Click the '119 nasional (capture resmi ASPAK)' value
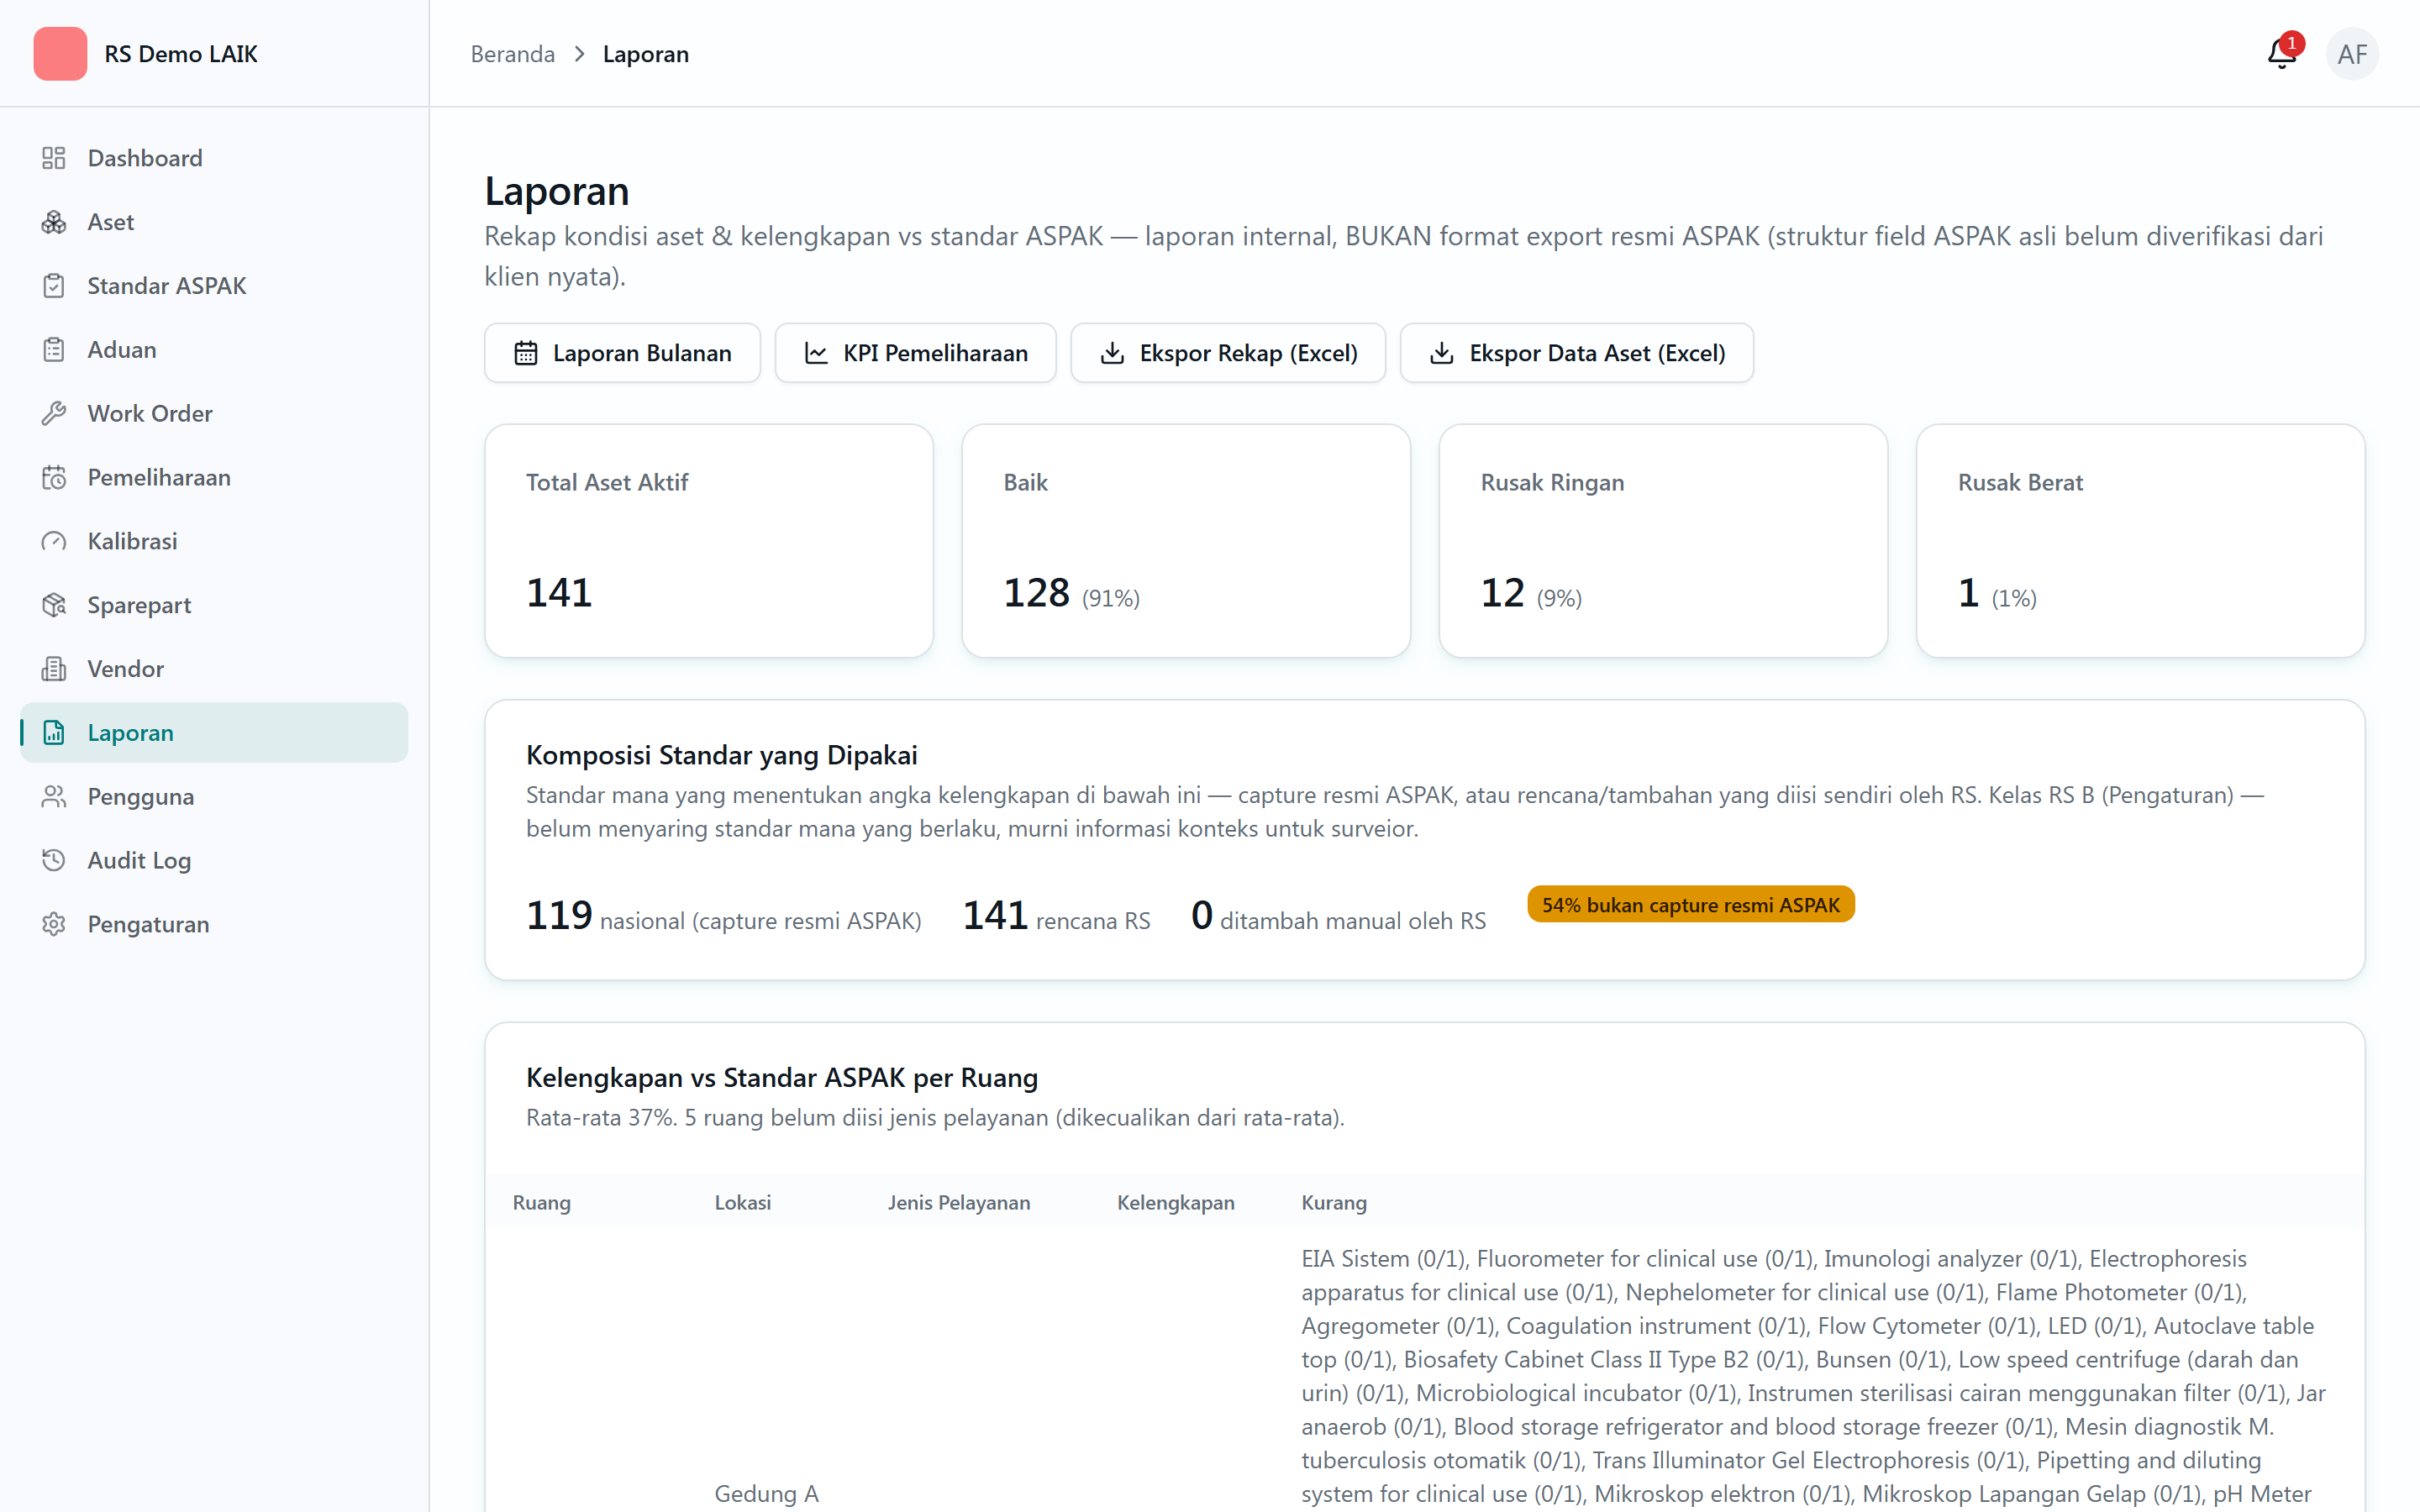Viewport: 2420px width, 1512px height. click(723, 916)
